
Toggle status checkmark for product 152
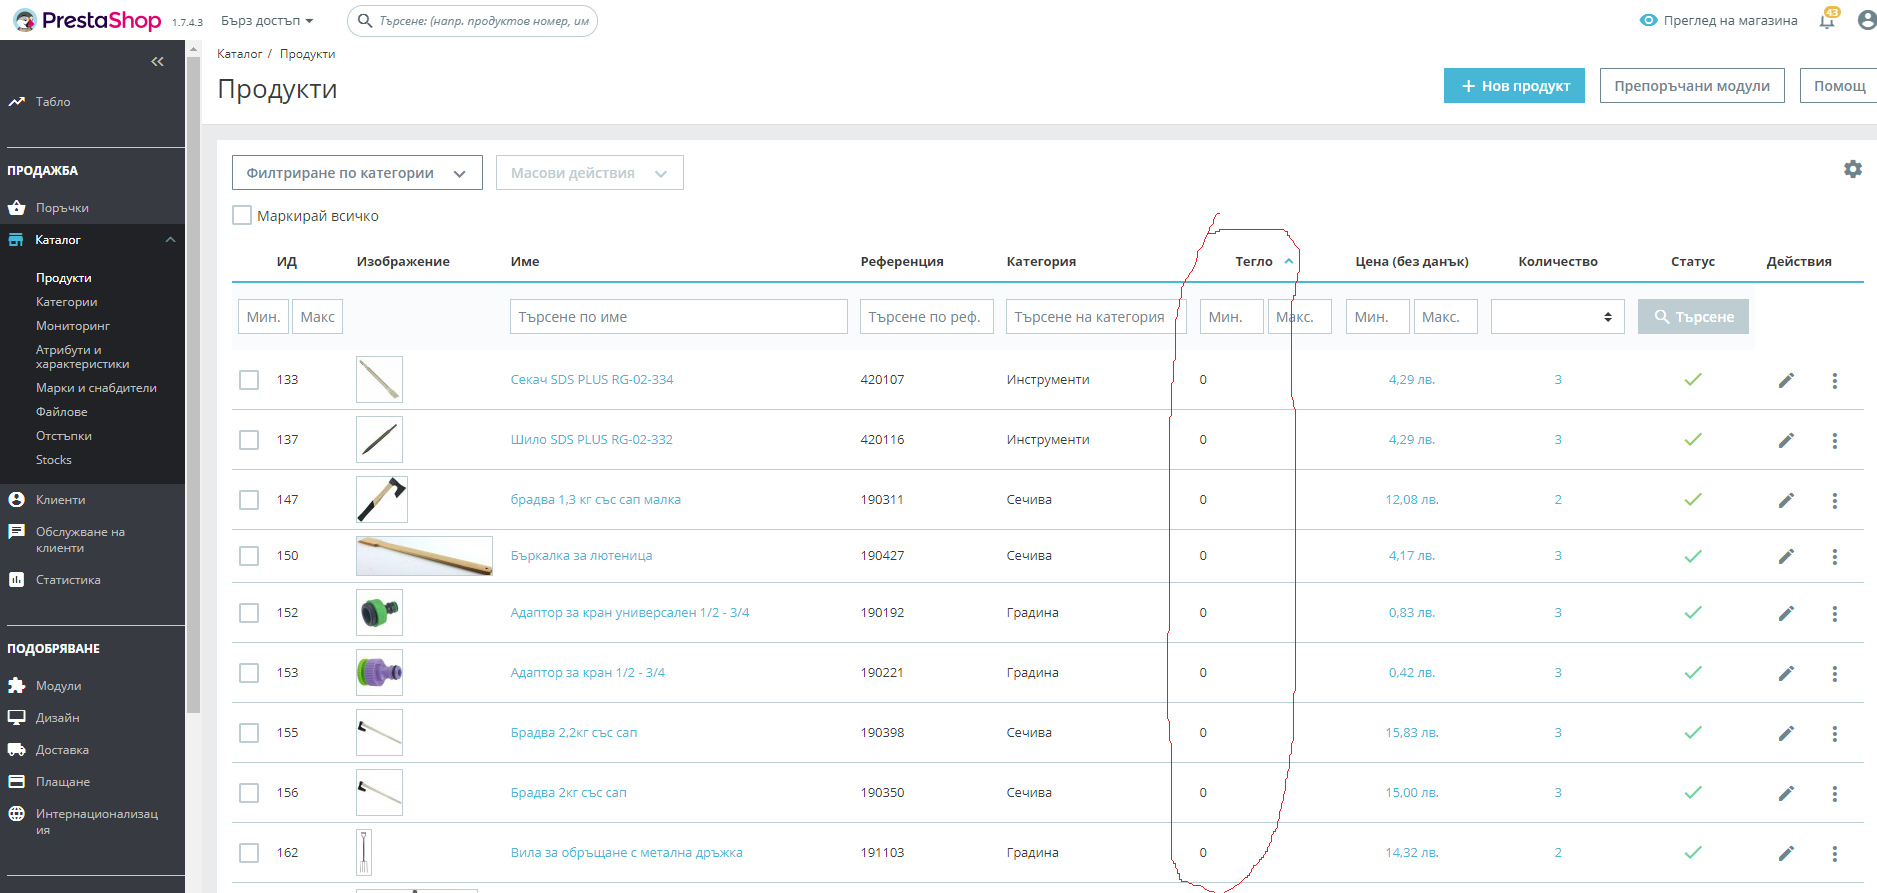pyautogui.click(x=1693, y=612)
